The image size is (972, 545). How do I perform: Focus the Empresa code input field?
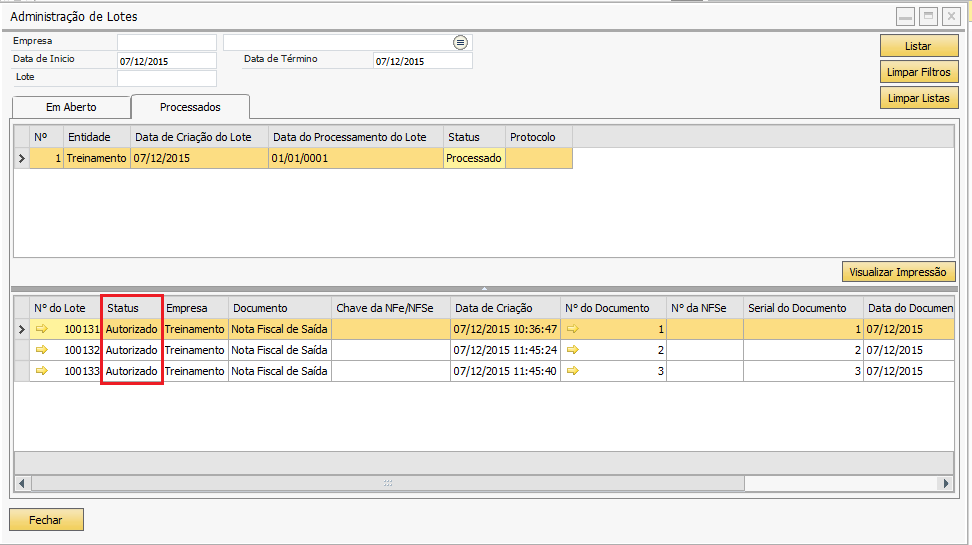(x=167, y=42)
